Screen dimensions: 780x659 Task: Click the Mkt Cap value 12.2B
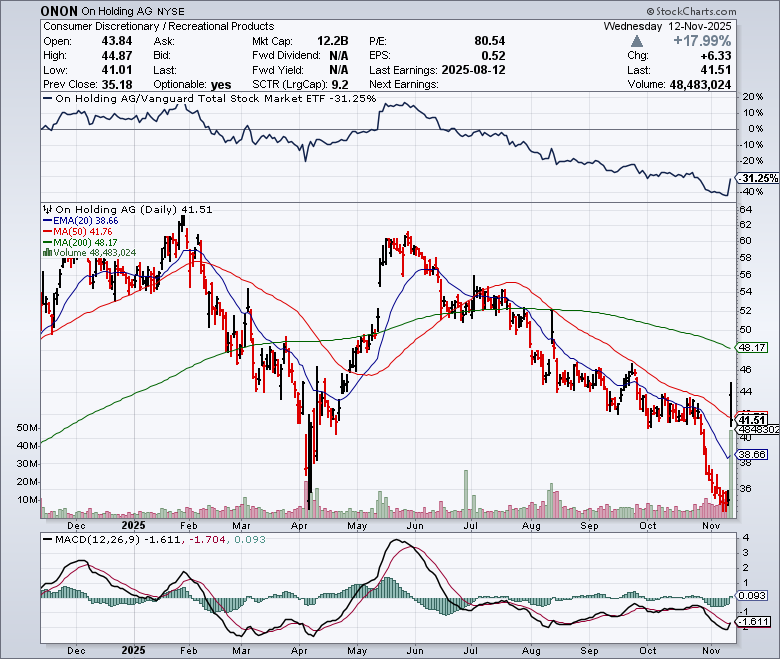click(333, 41)
